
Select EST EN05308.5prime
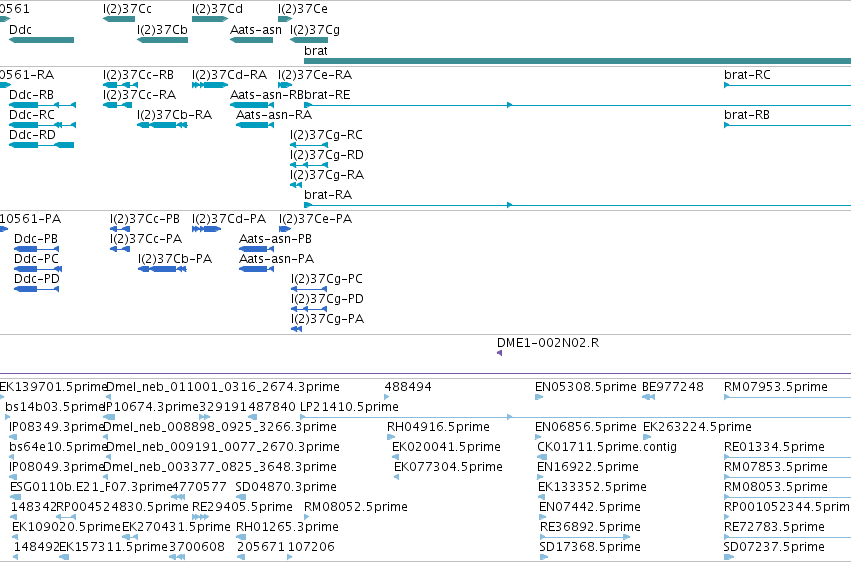coord(539,397)
